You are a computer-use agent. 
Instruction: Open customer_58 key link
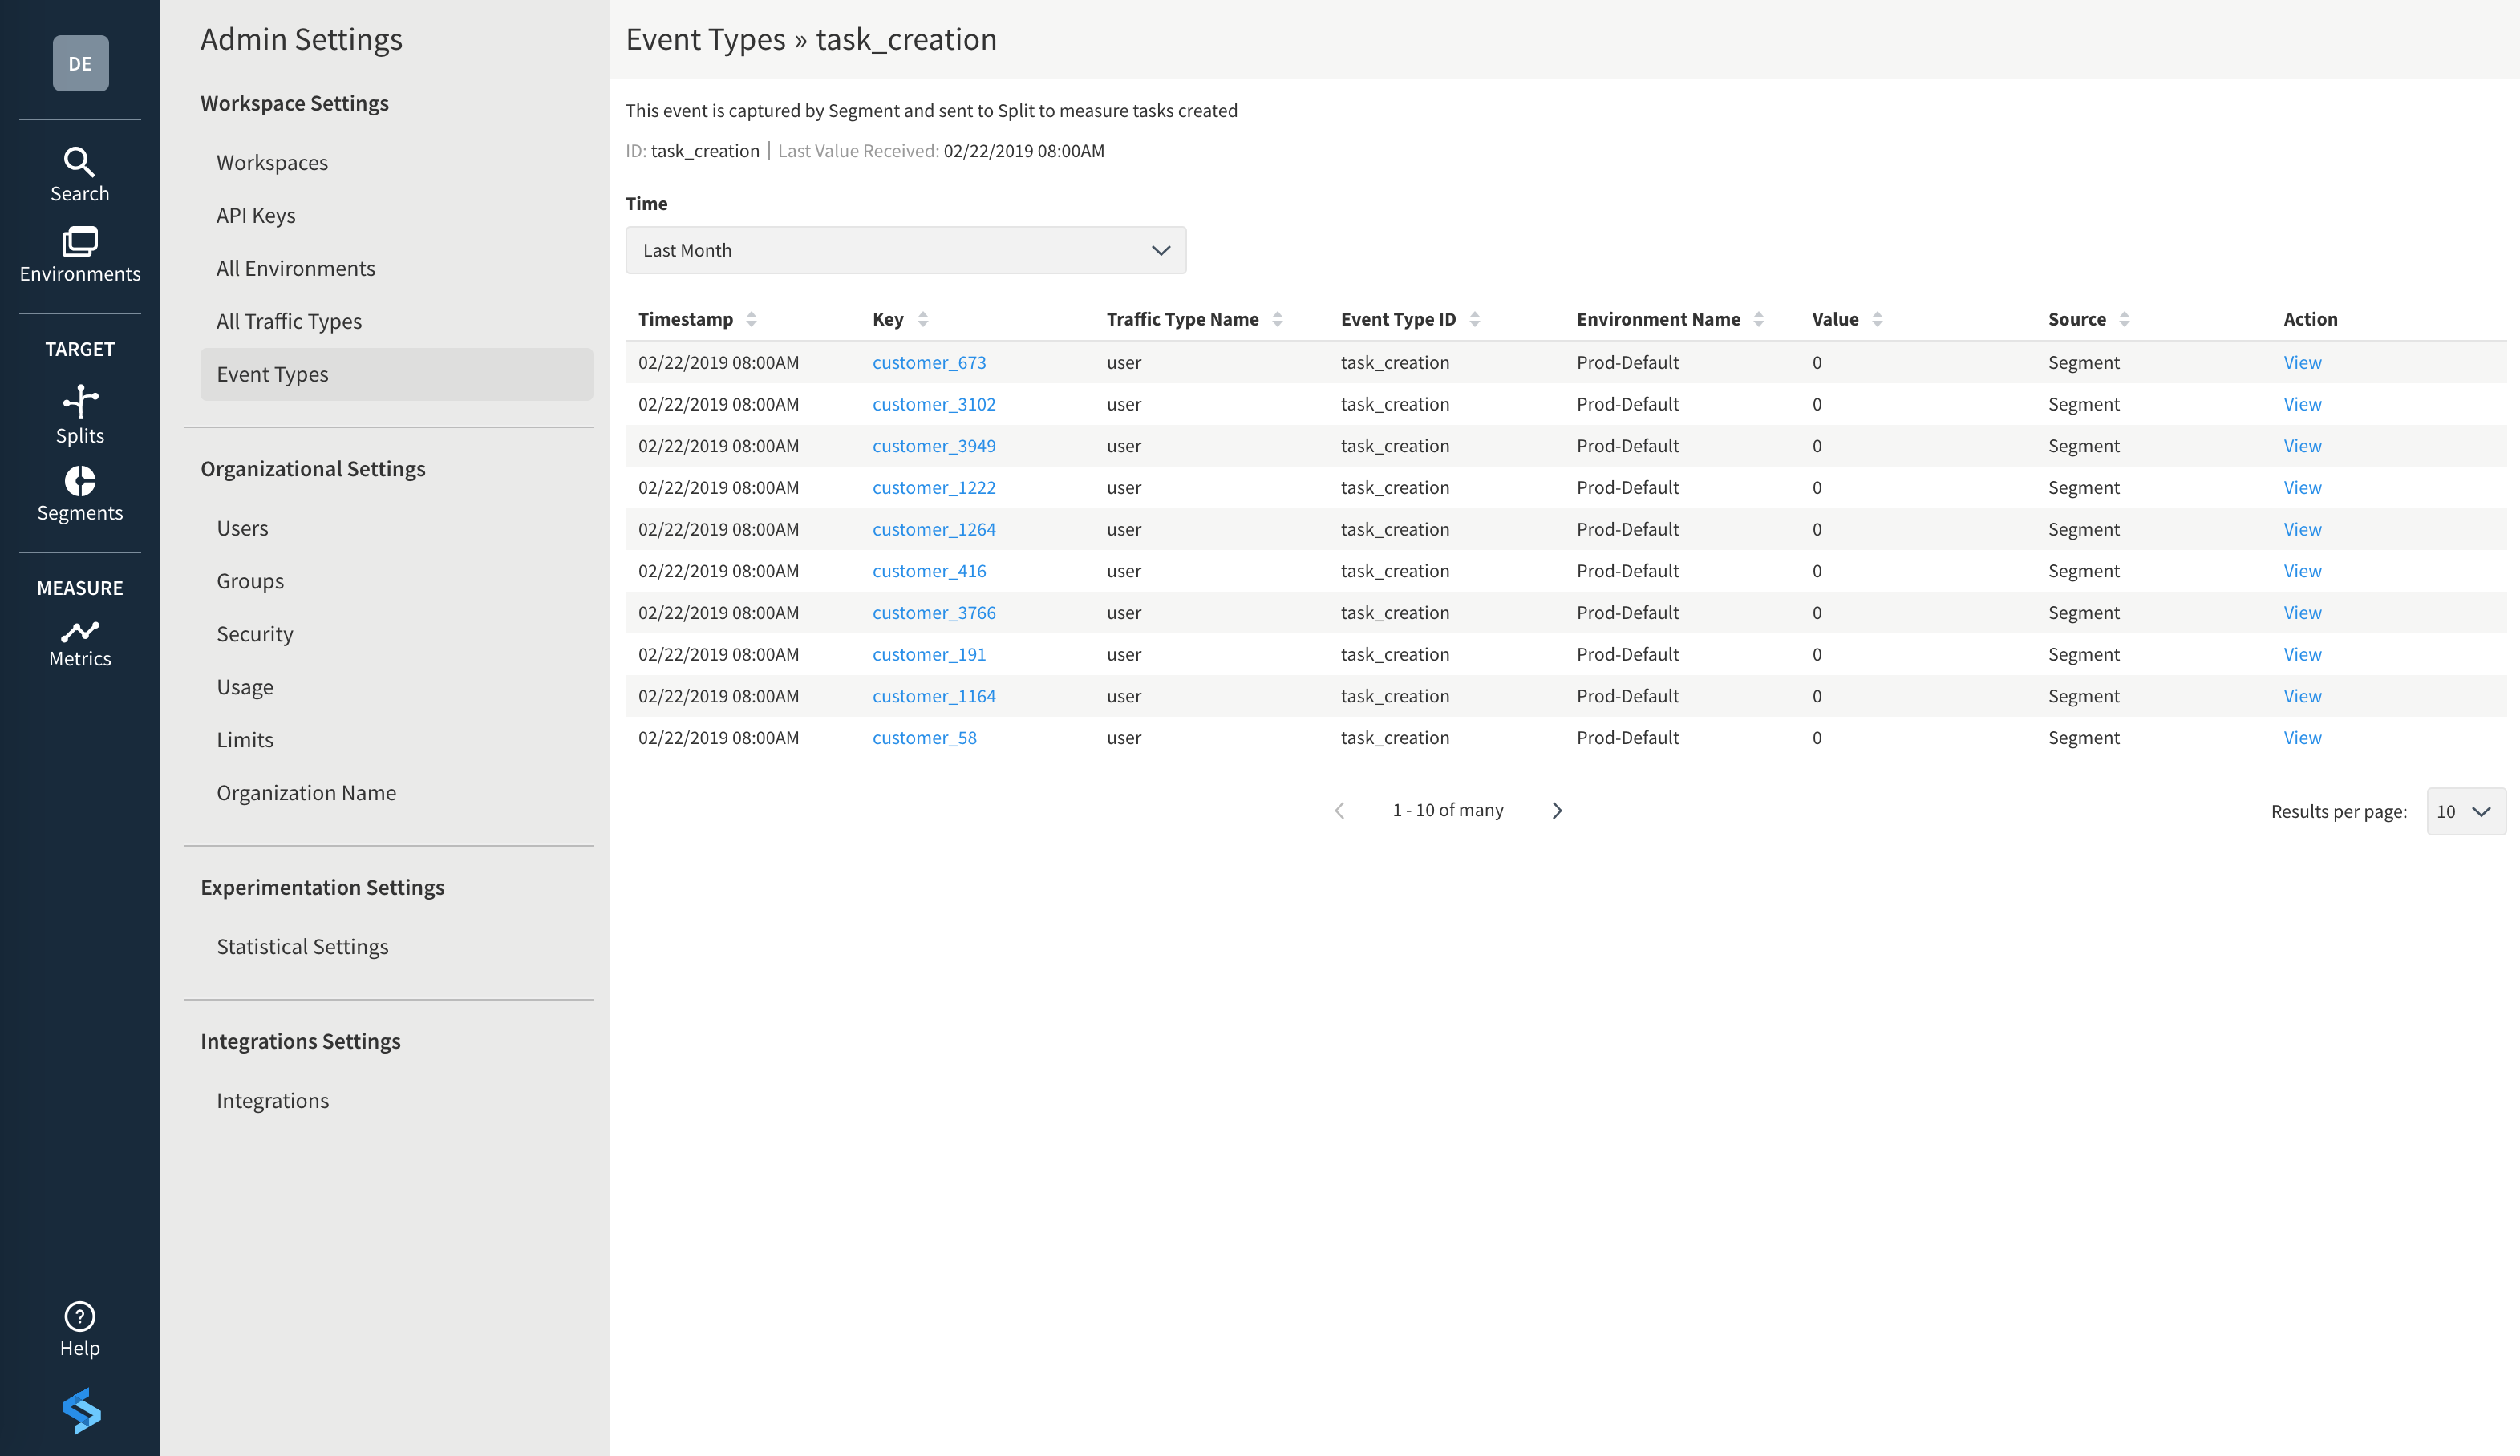pos(924,737)
